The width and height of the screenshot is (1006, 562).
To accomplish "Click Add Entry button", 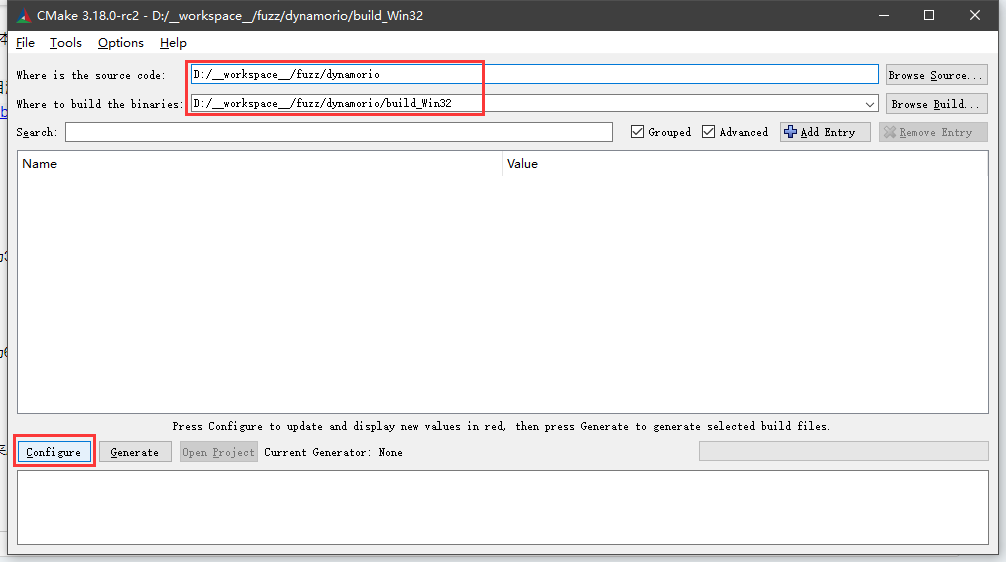I will coord(825,132).
